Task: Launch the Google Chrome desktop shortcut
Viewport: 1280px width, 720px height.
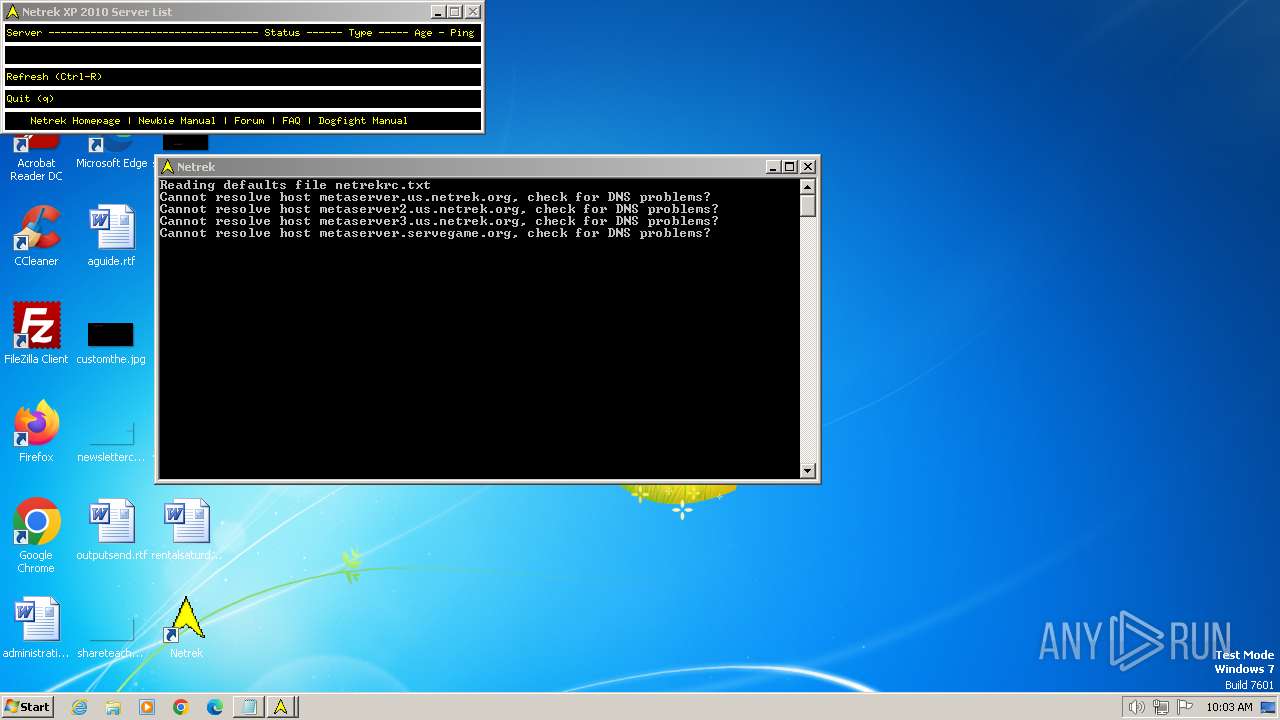Action: [x=36, y=536]
